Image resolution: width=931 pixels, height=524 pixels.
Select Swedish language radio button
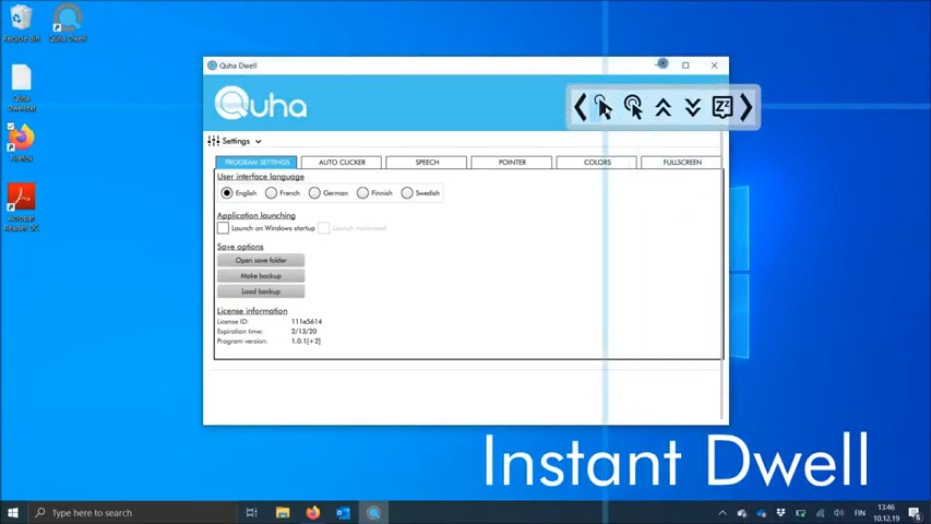coord(407,193)
